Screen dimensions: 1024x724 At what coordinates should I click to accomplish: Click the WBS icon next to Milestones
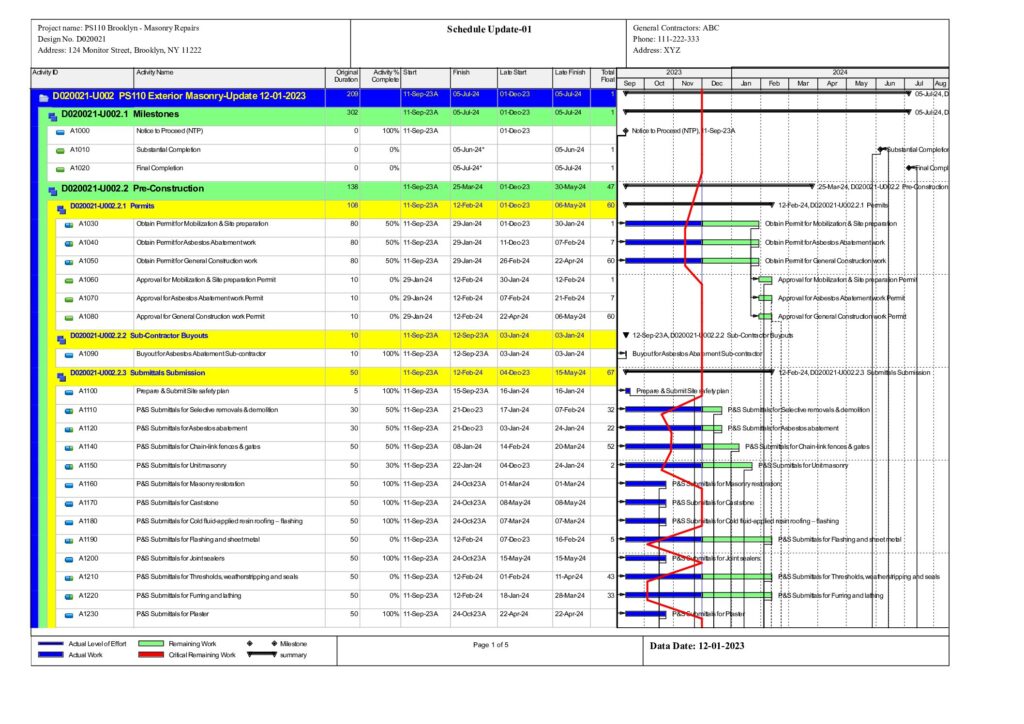pyautogui.click(x=52, y=115)
